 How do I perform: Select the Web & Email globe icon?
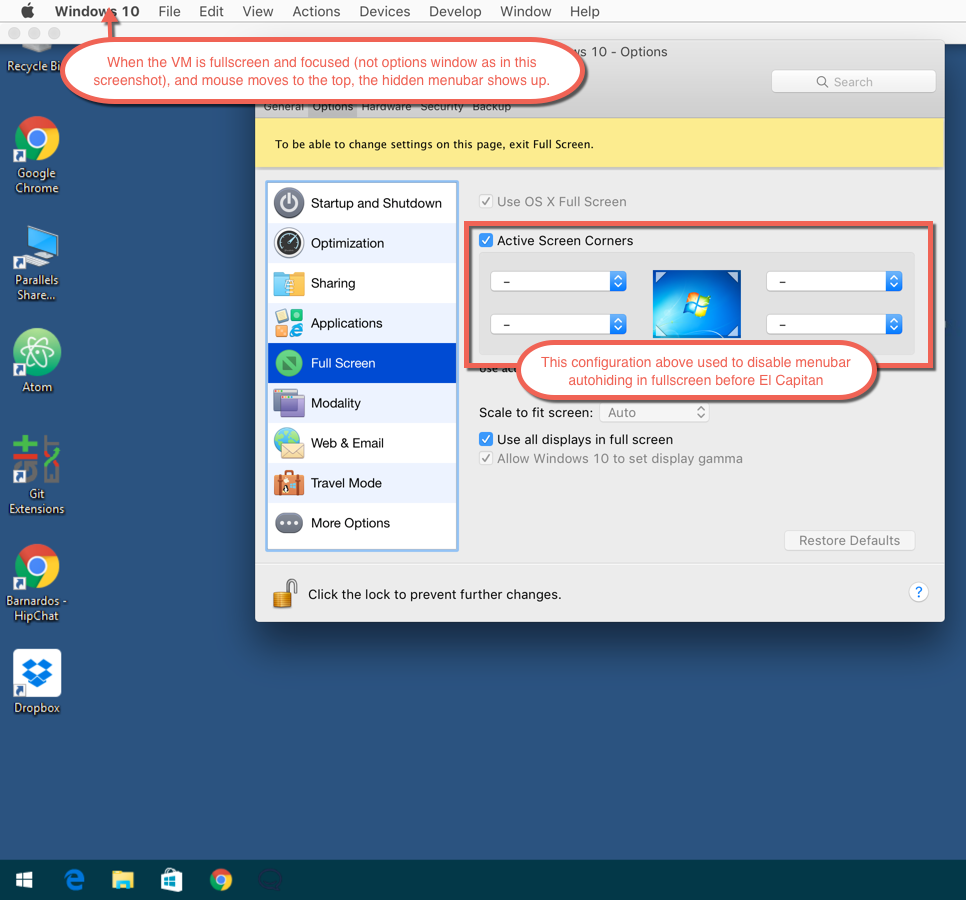pos(289,444)
